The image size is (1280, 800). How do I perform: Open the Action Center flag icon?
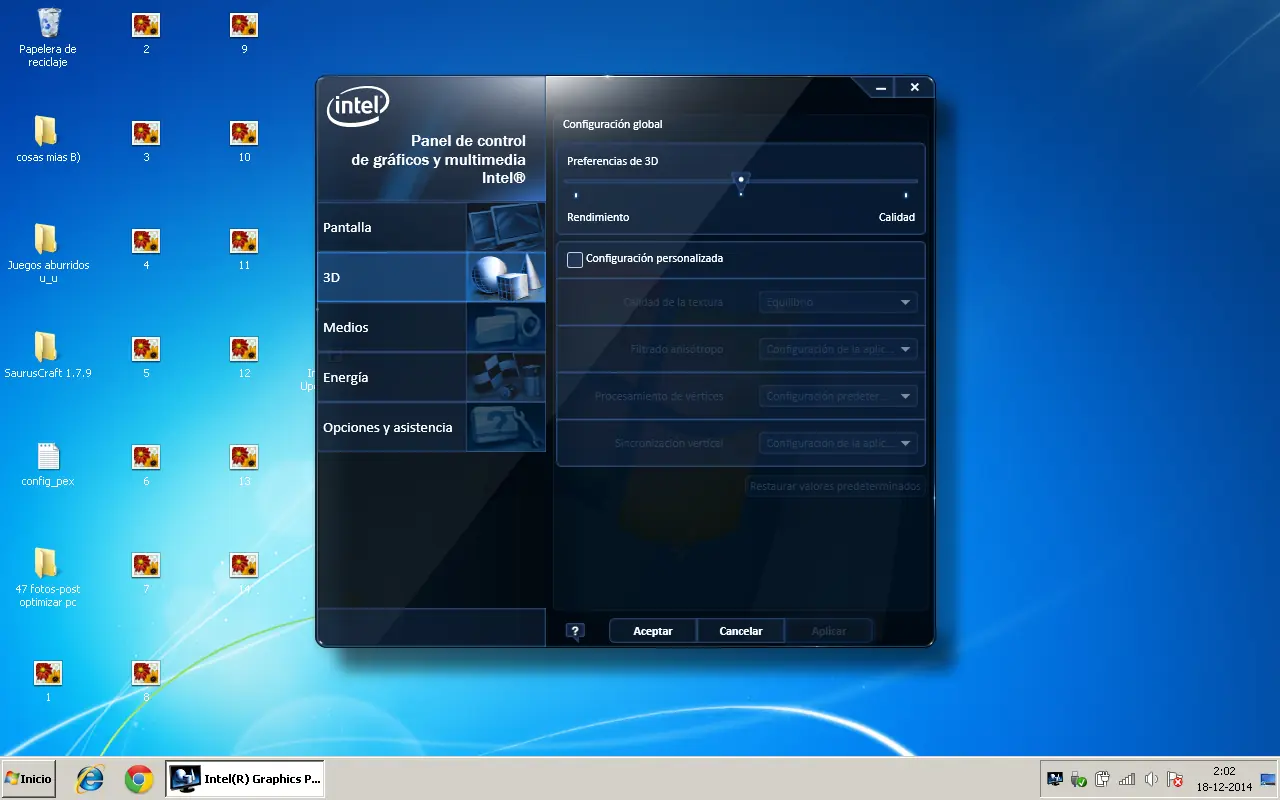[1175, 779]
